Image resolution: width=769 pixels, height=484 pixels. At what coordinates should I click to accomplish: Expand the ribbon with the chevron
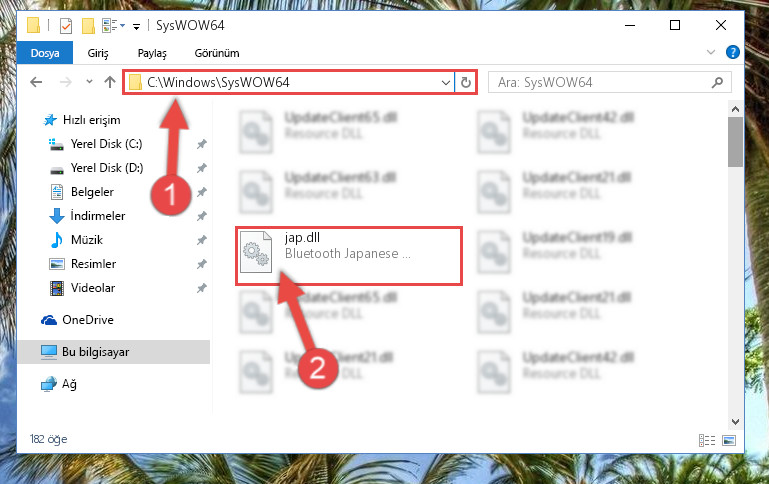(710, 52)
